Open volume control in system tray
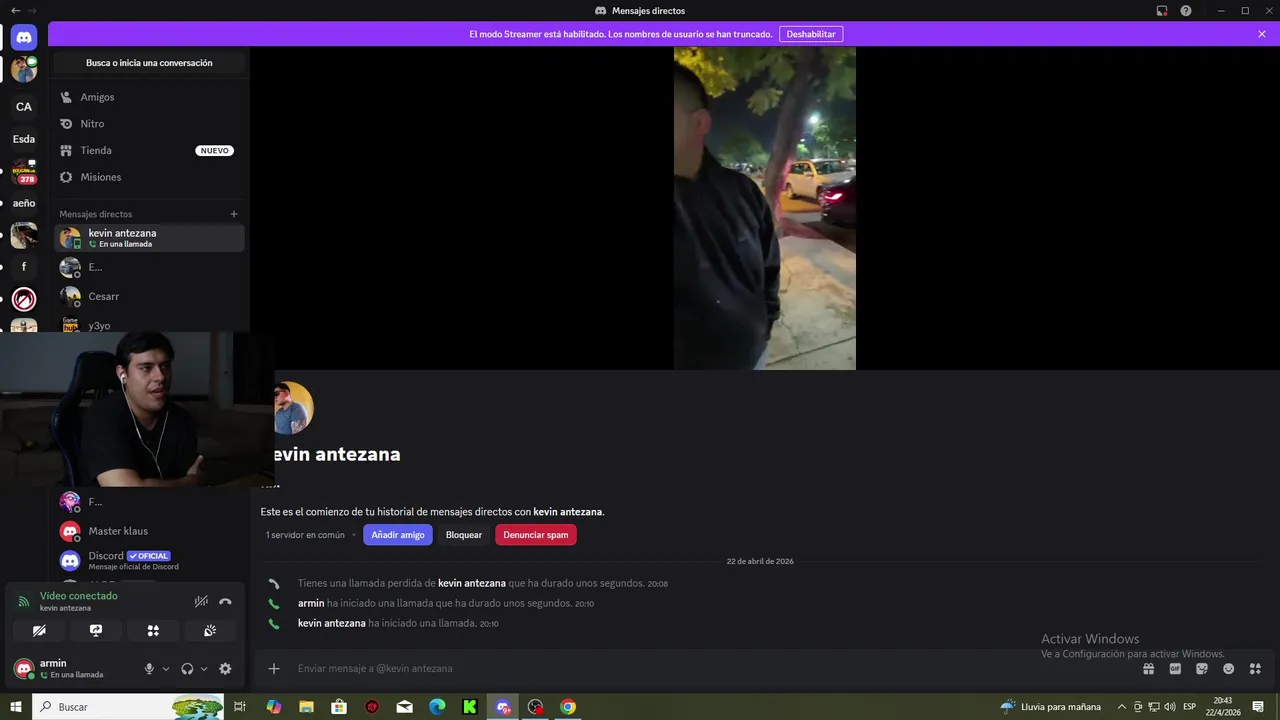The width and height of the screenshot is (1280, 720). [1170, 707]
